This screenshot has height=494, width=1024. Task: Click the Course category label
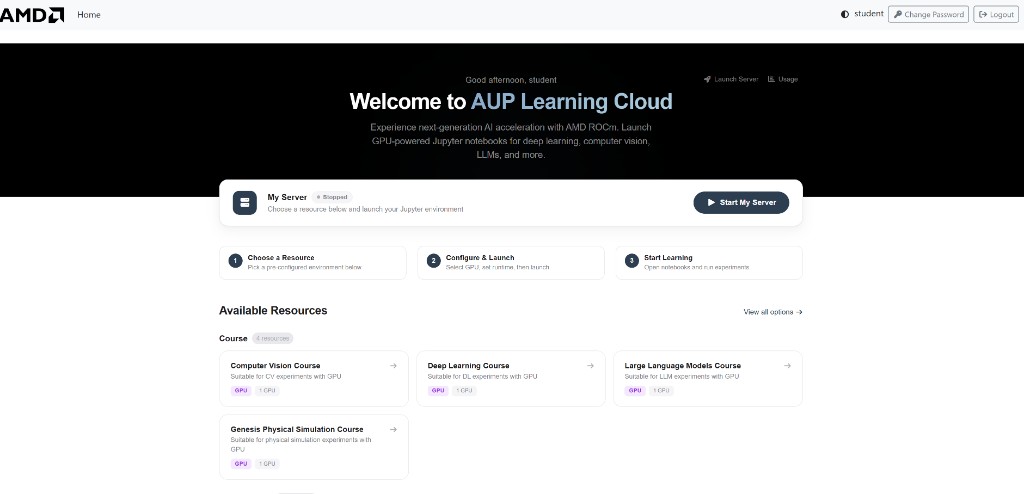tap(233, 338)
